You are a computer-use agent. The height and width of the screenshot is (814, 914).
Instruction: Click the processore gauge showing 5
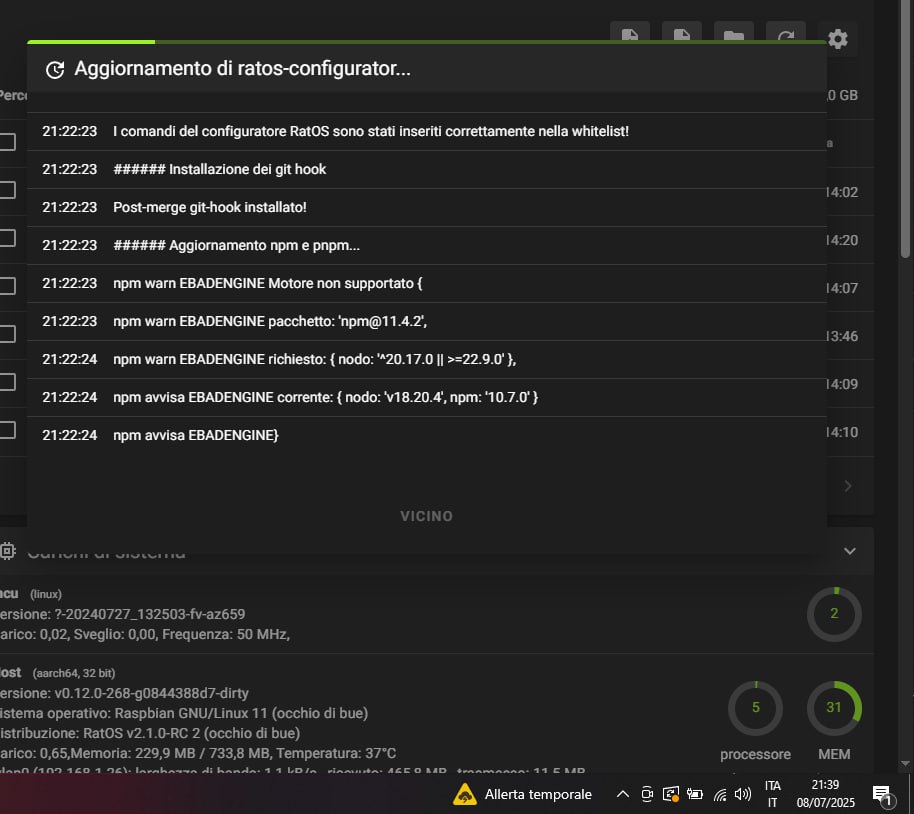click(755, 708)
